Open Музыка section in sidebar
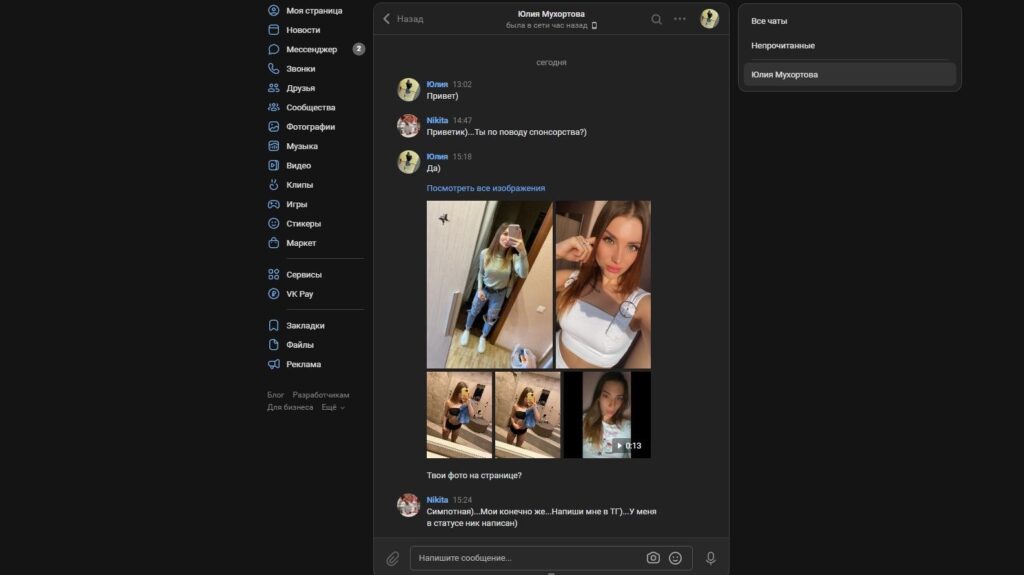Screen dimensions: 1024x575 coord(301,146)
